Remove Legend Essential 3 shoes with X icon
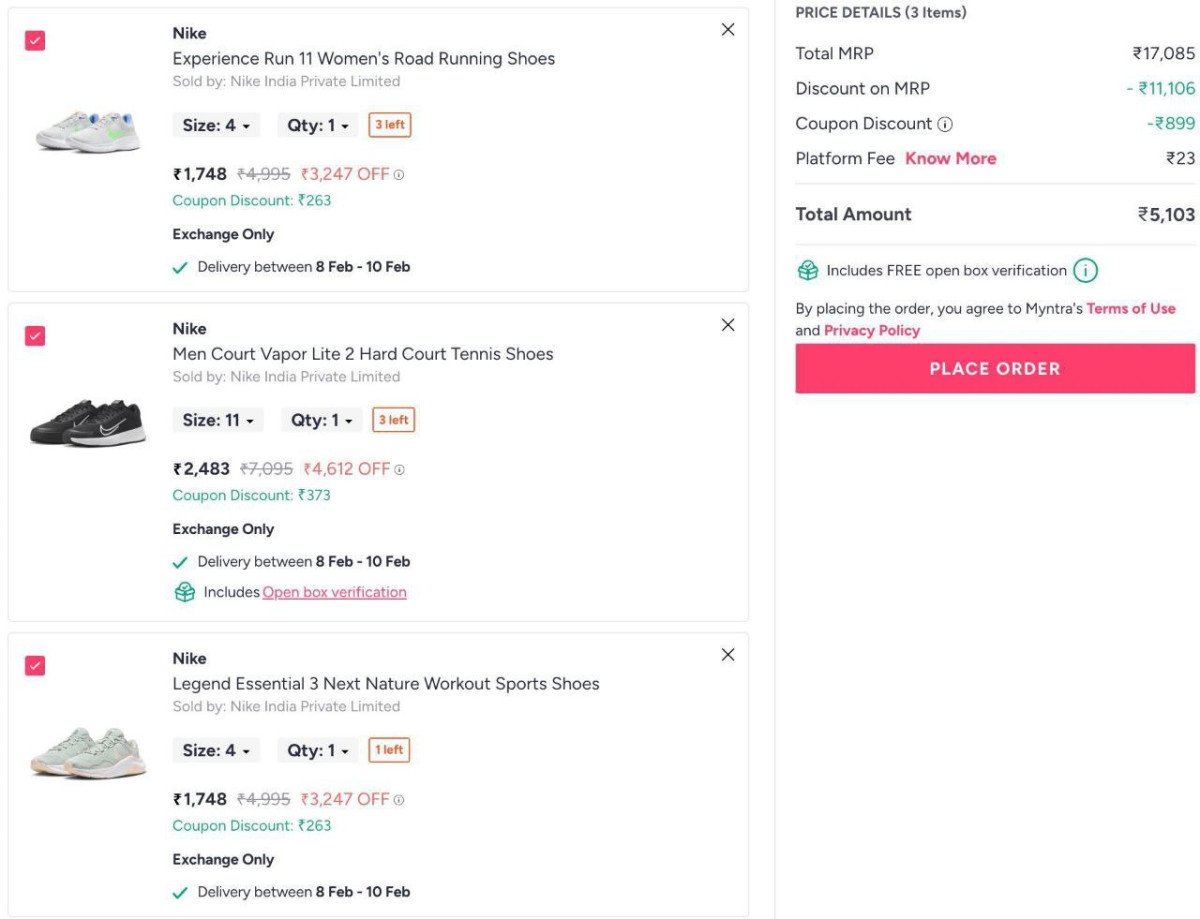Screen dimensions: 1200x919 [x=728, y=655]
